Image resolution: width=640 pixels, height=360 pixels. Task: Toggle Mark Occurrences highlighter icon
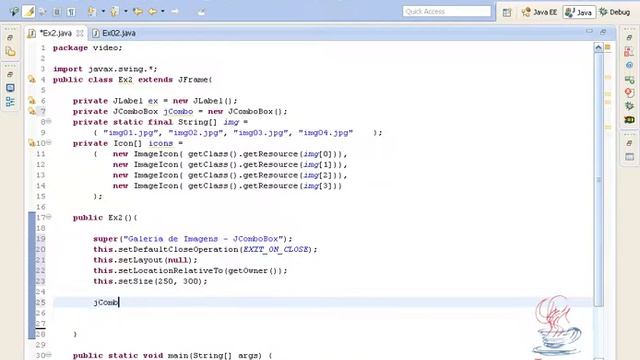click(29, 12)
